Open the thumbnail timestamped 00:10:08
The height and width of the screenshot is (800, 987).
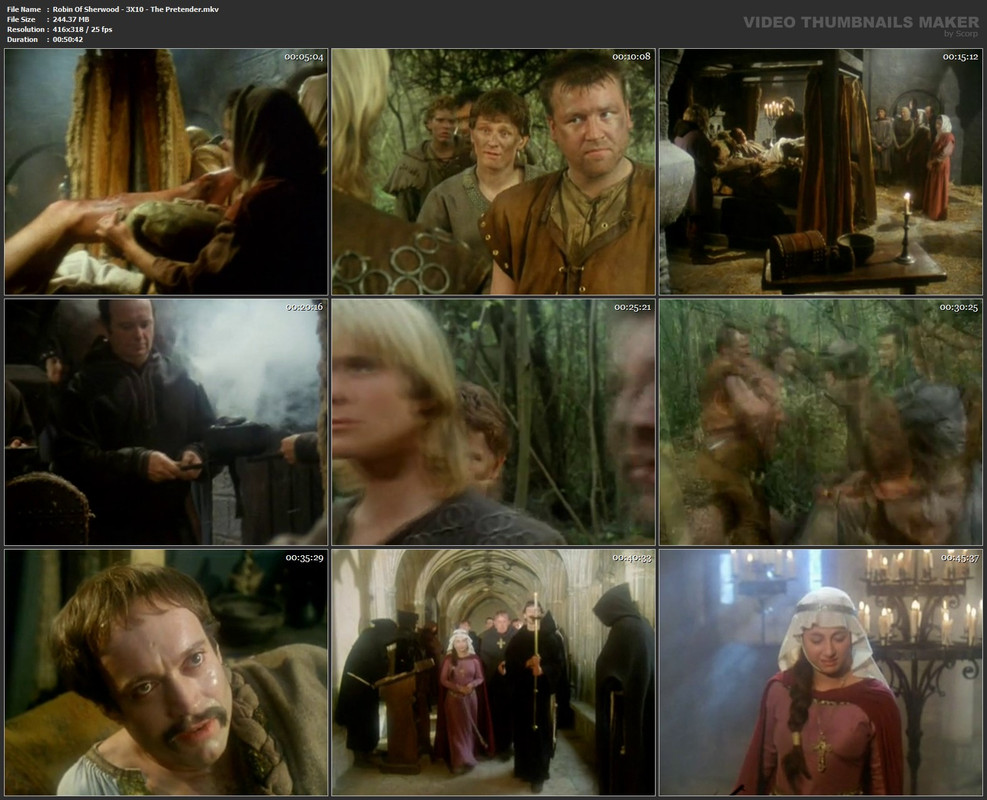[x=494, y=172]
